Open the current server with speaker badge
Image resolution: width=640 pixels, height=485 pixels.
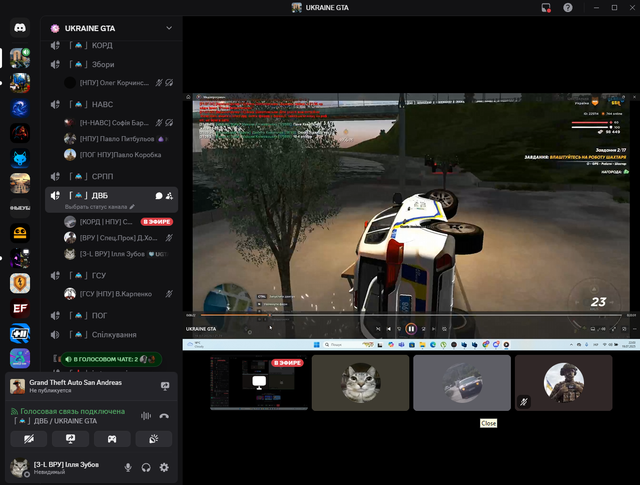[x=20, y=58]
